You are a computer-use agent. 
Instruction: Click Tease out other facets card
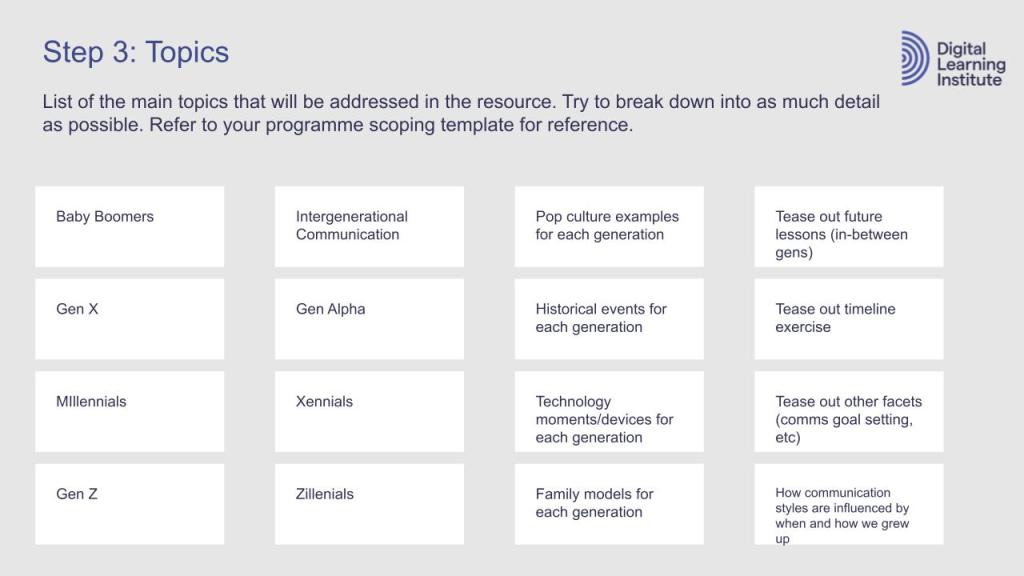pos(849,411)
